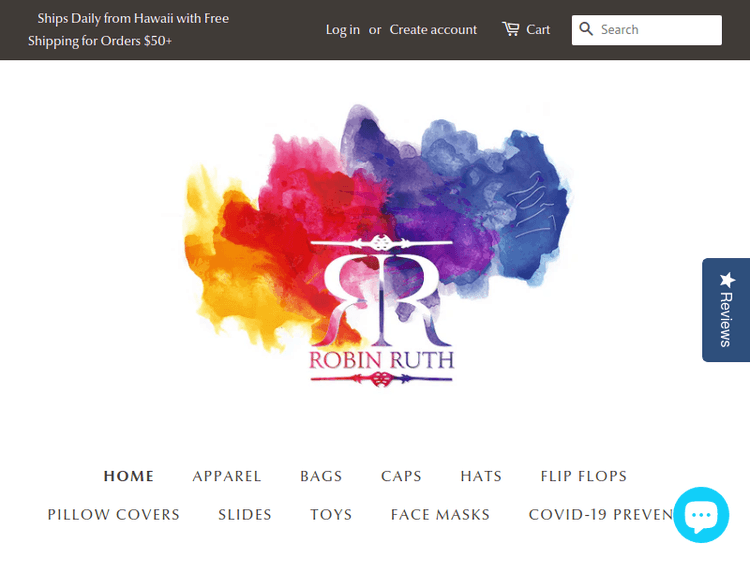Click the Log in link

click(x=342, y=30)
